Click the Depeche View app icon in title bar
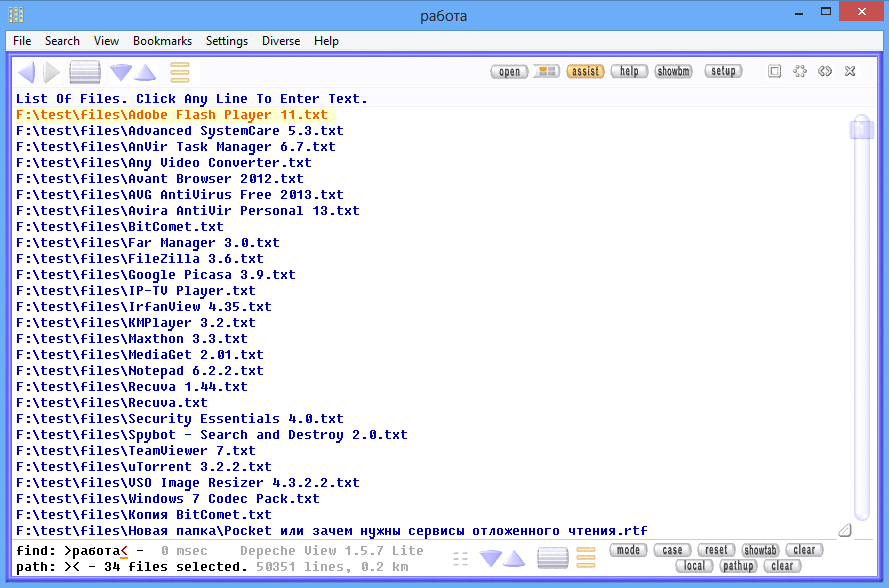The image size is (889, 588). click(16, 15)
